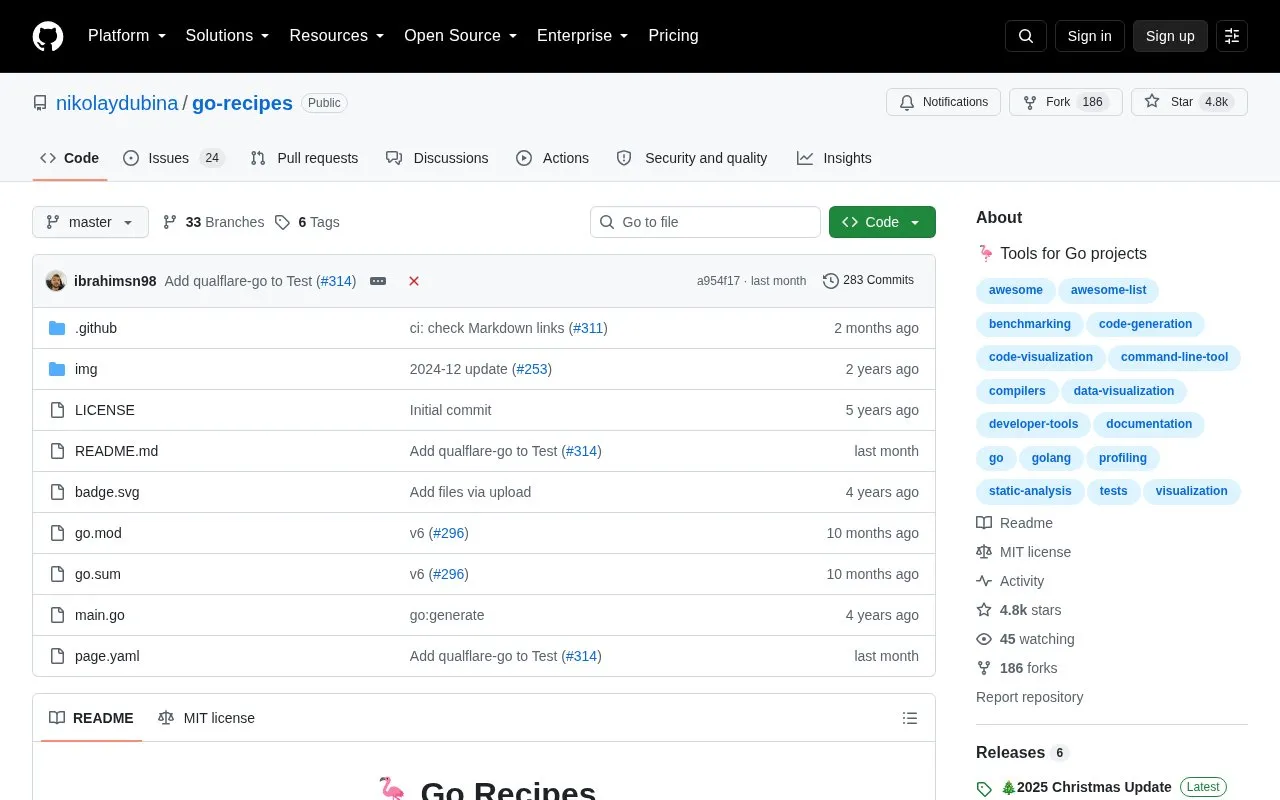Click the code-visualization topic tag

(1041, 357)
